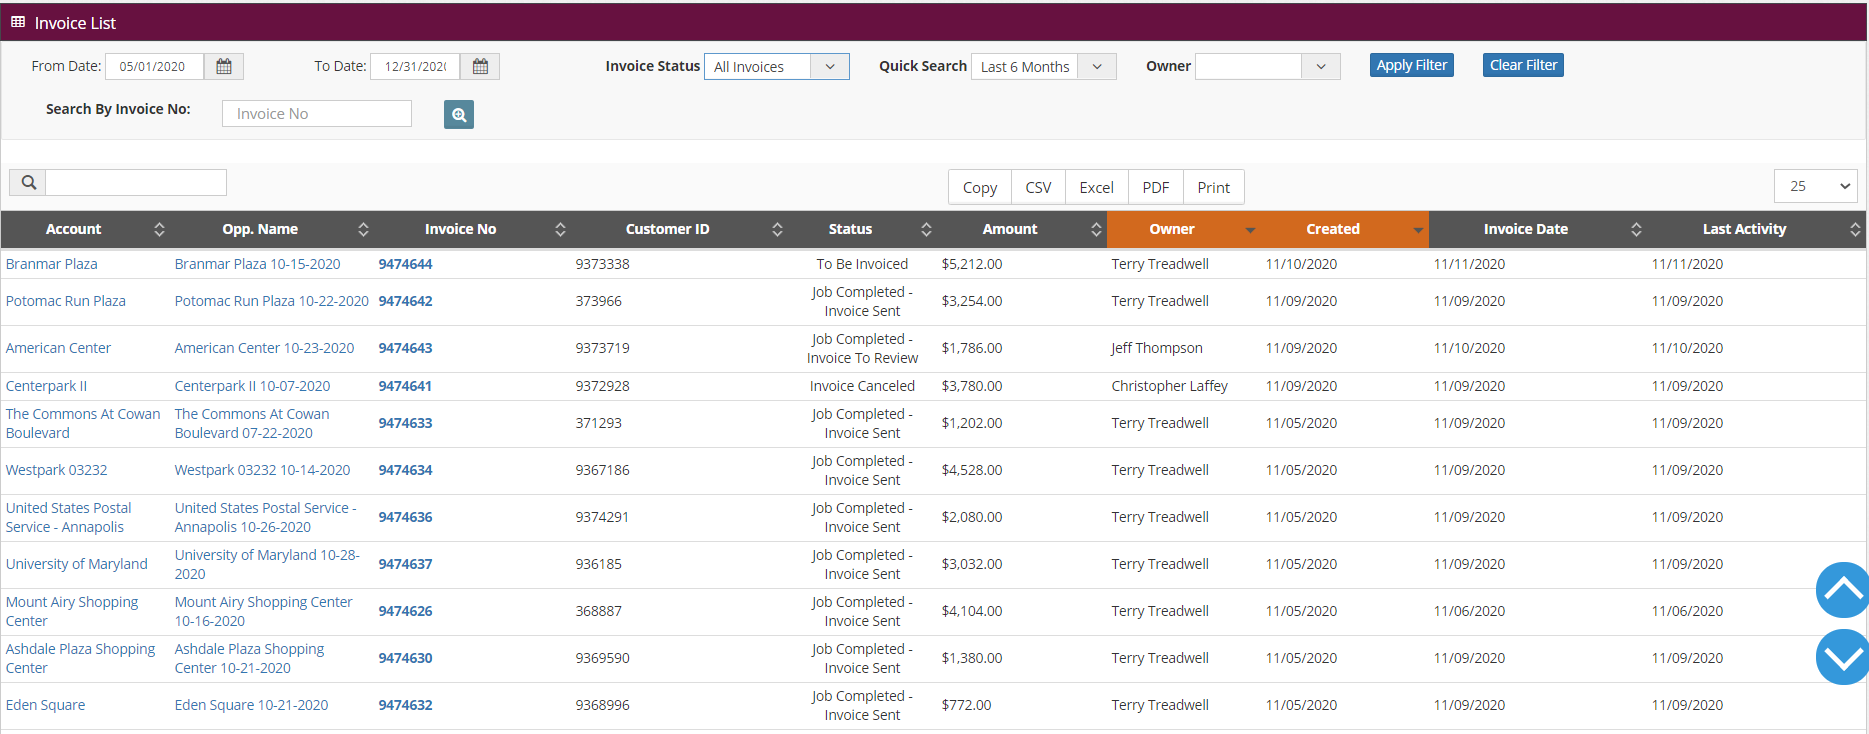Open the Potomac Run Plaza account link
The height and width of the screenshot is (734, 1869).
[x=66, y=301]
